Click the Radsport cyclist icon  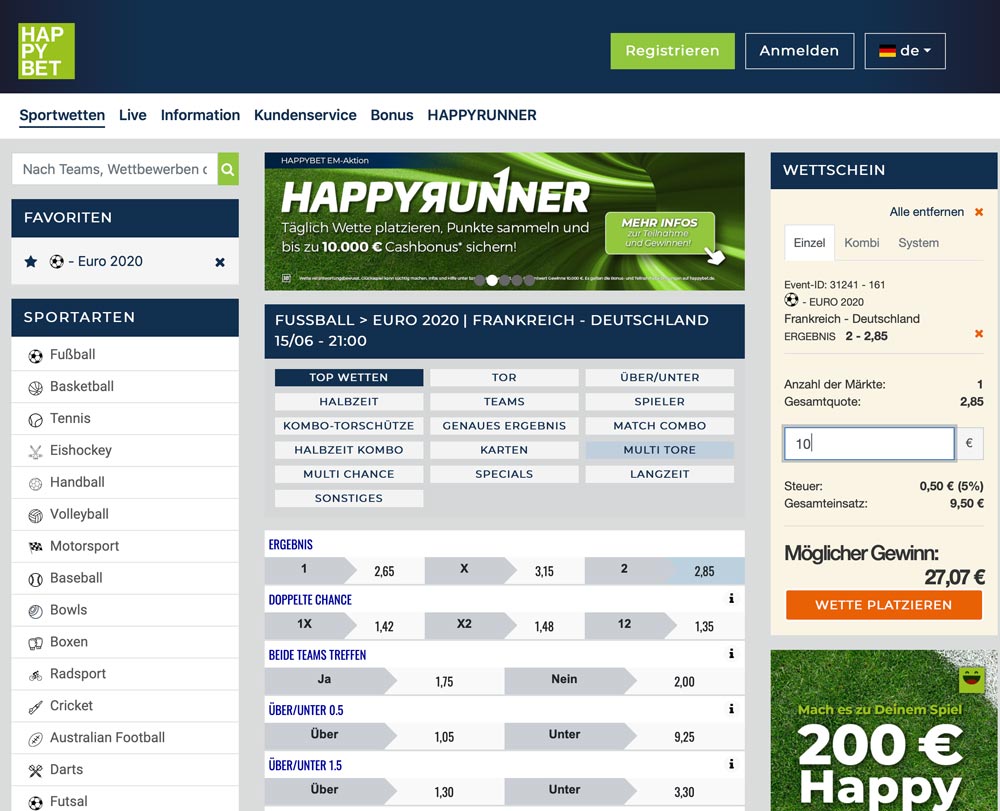pyautogui.click(x=36, y=675)
